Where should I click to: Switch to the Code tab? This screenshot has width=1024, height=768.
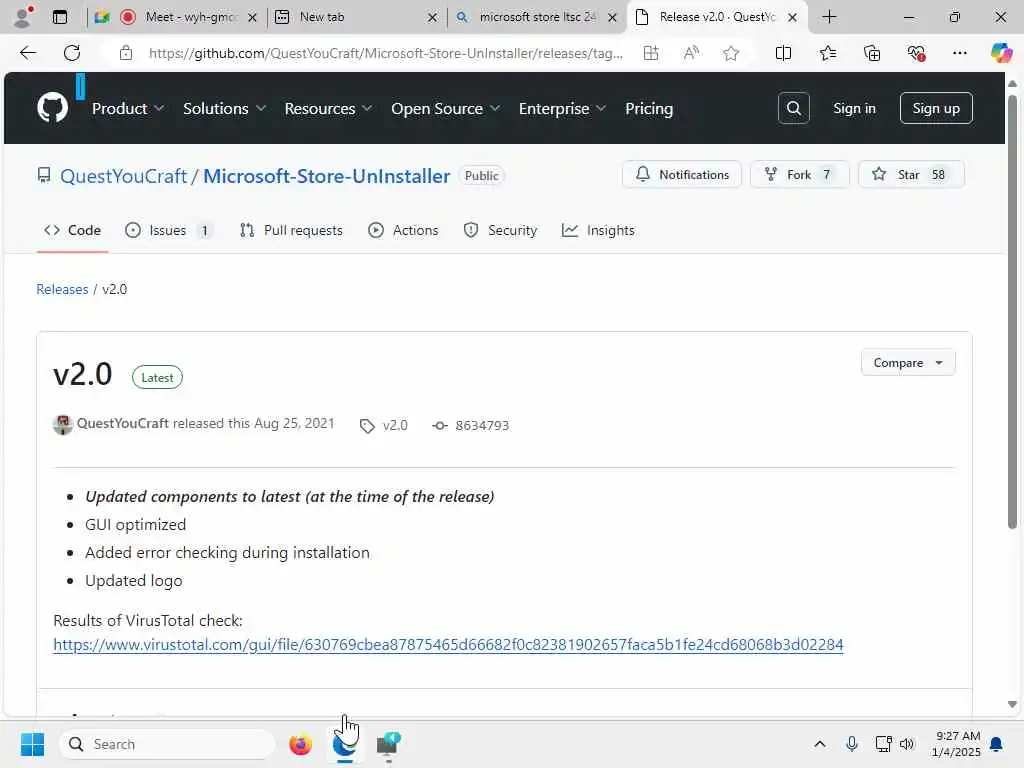pyautogui.click(x=72, y=231)
